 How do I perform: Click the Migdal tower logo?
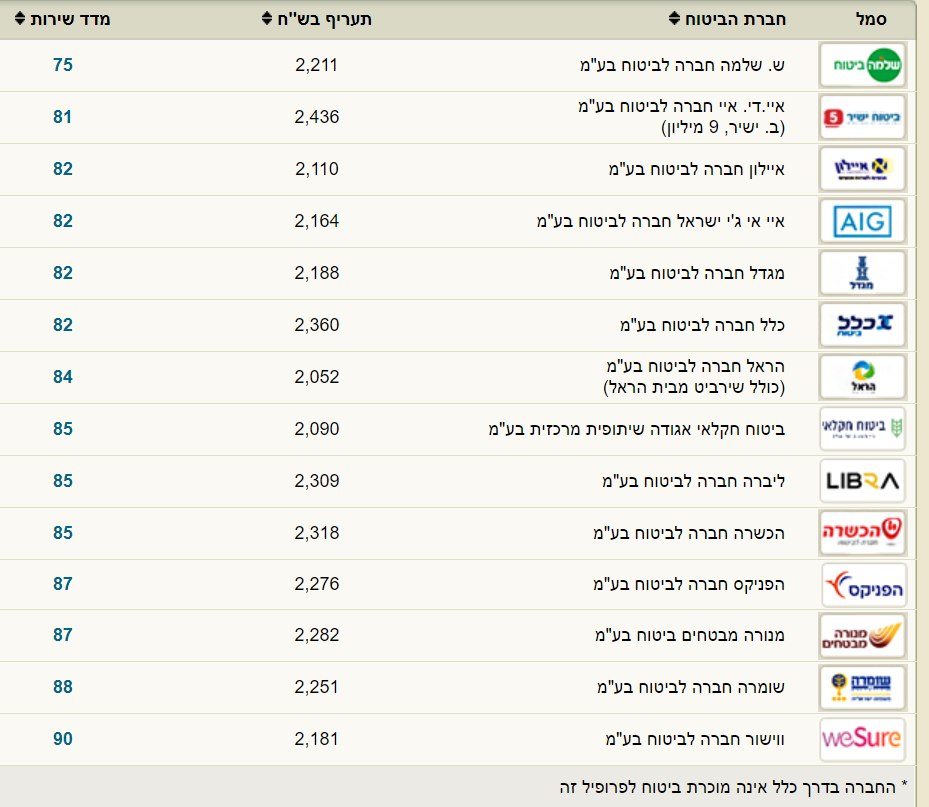pos(863,273)
